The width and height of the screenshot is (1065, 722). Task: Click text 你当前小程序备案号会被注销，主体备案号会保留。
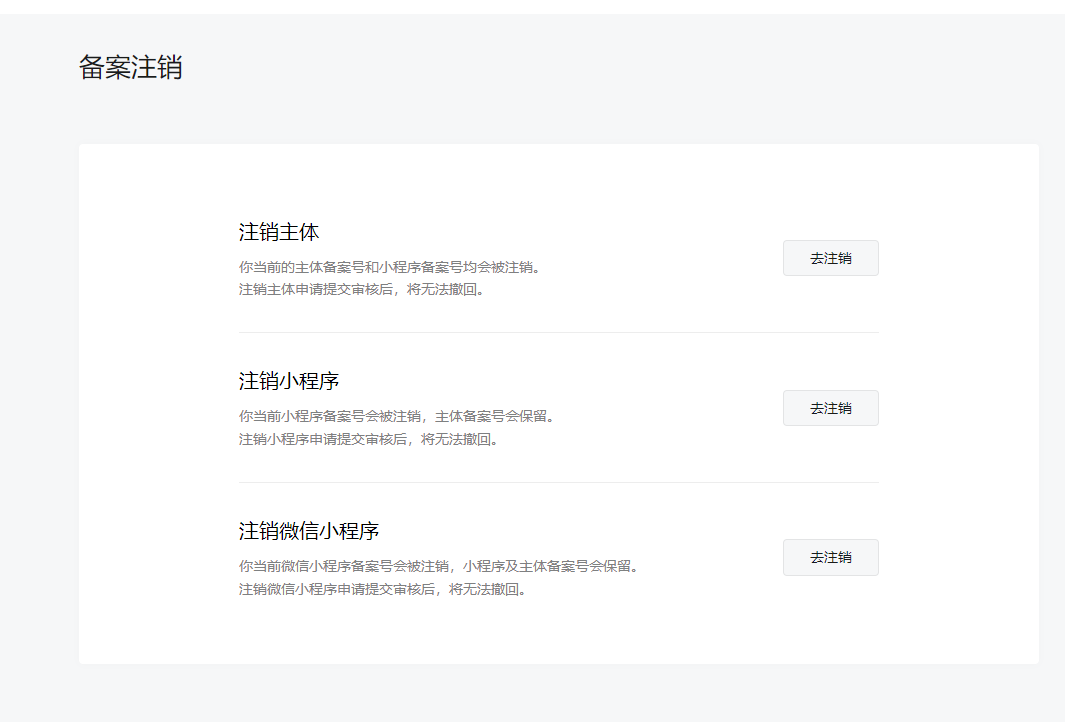tap(399, 416)
